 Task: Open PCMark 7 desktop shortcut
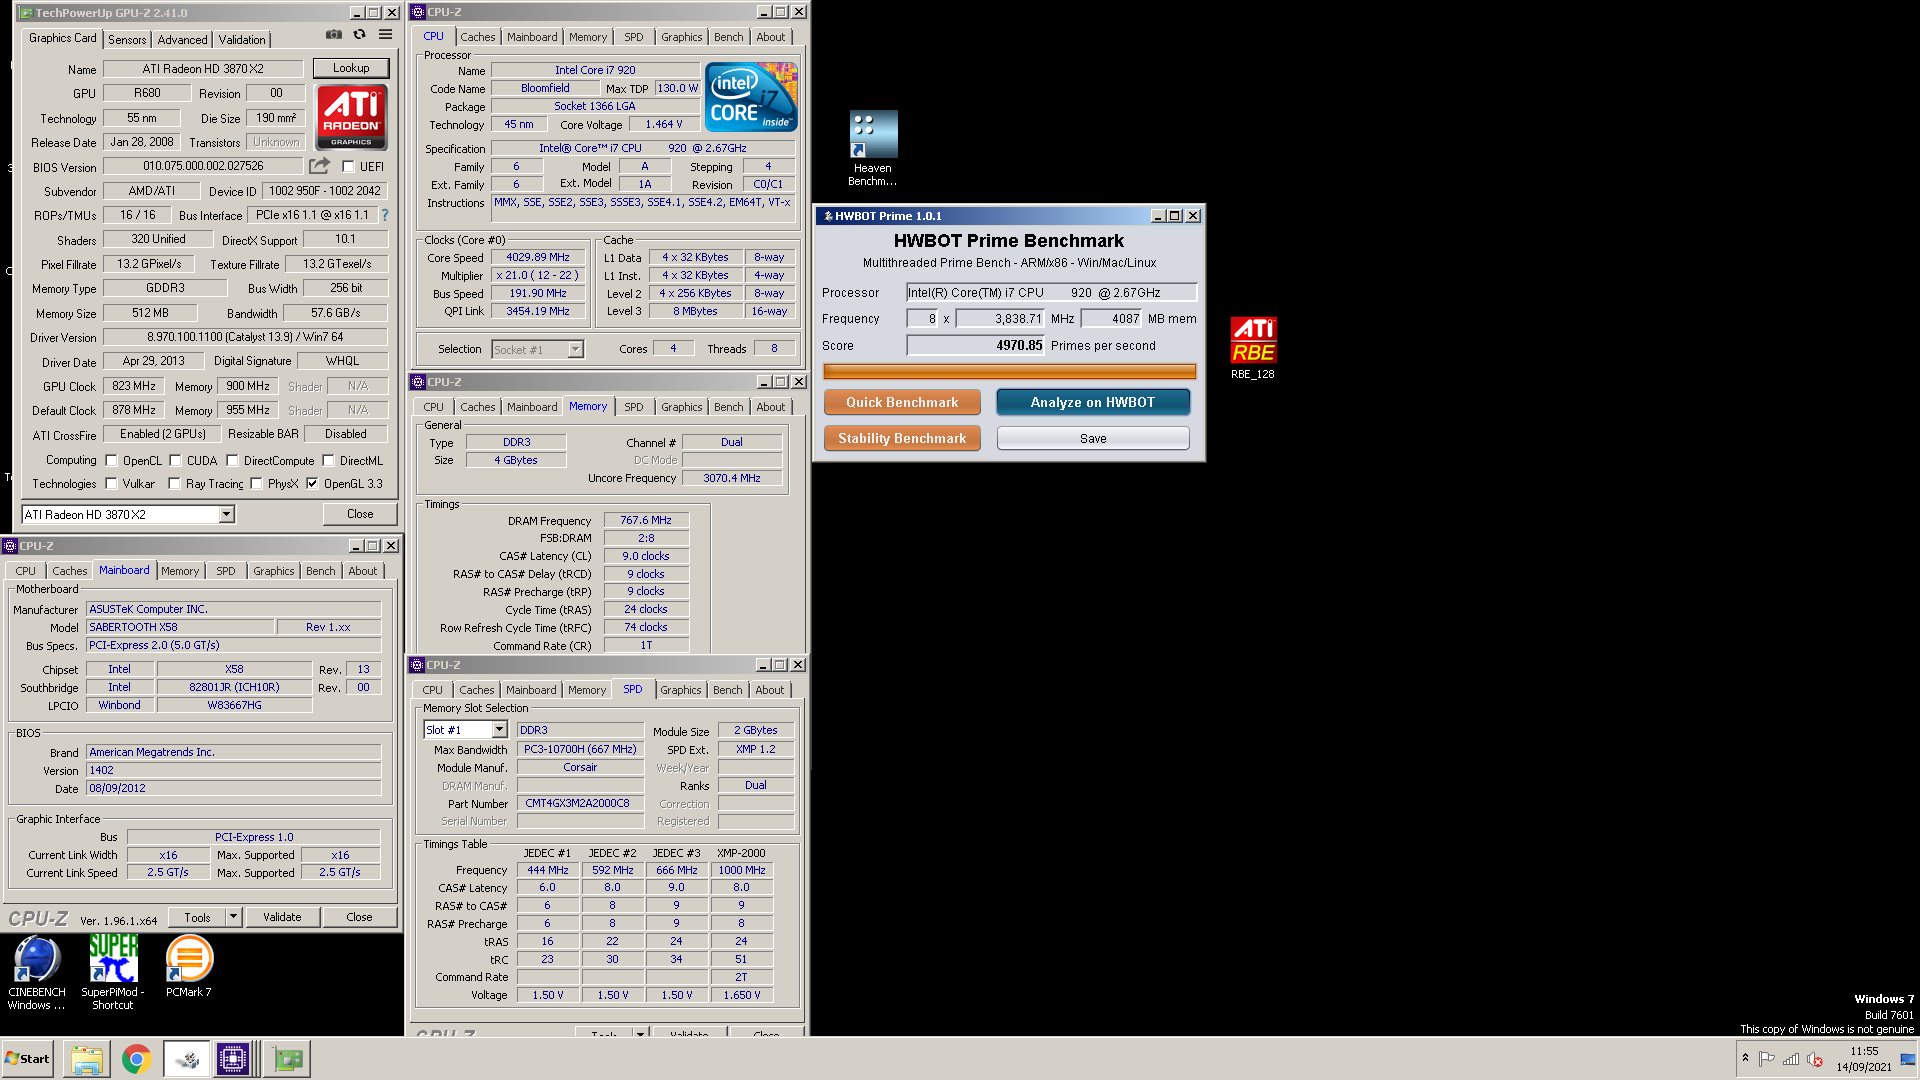[x=189, y=966]
